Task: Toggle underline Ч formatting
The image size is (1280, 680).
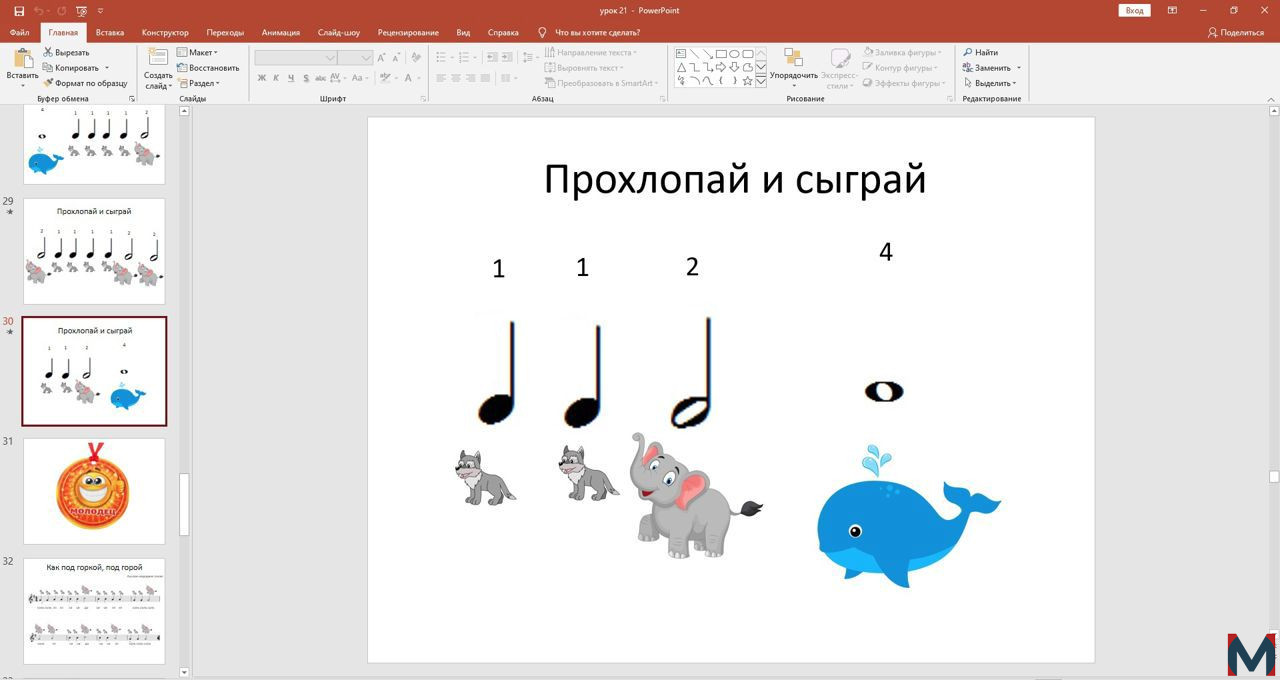Action: (291, 78)
